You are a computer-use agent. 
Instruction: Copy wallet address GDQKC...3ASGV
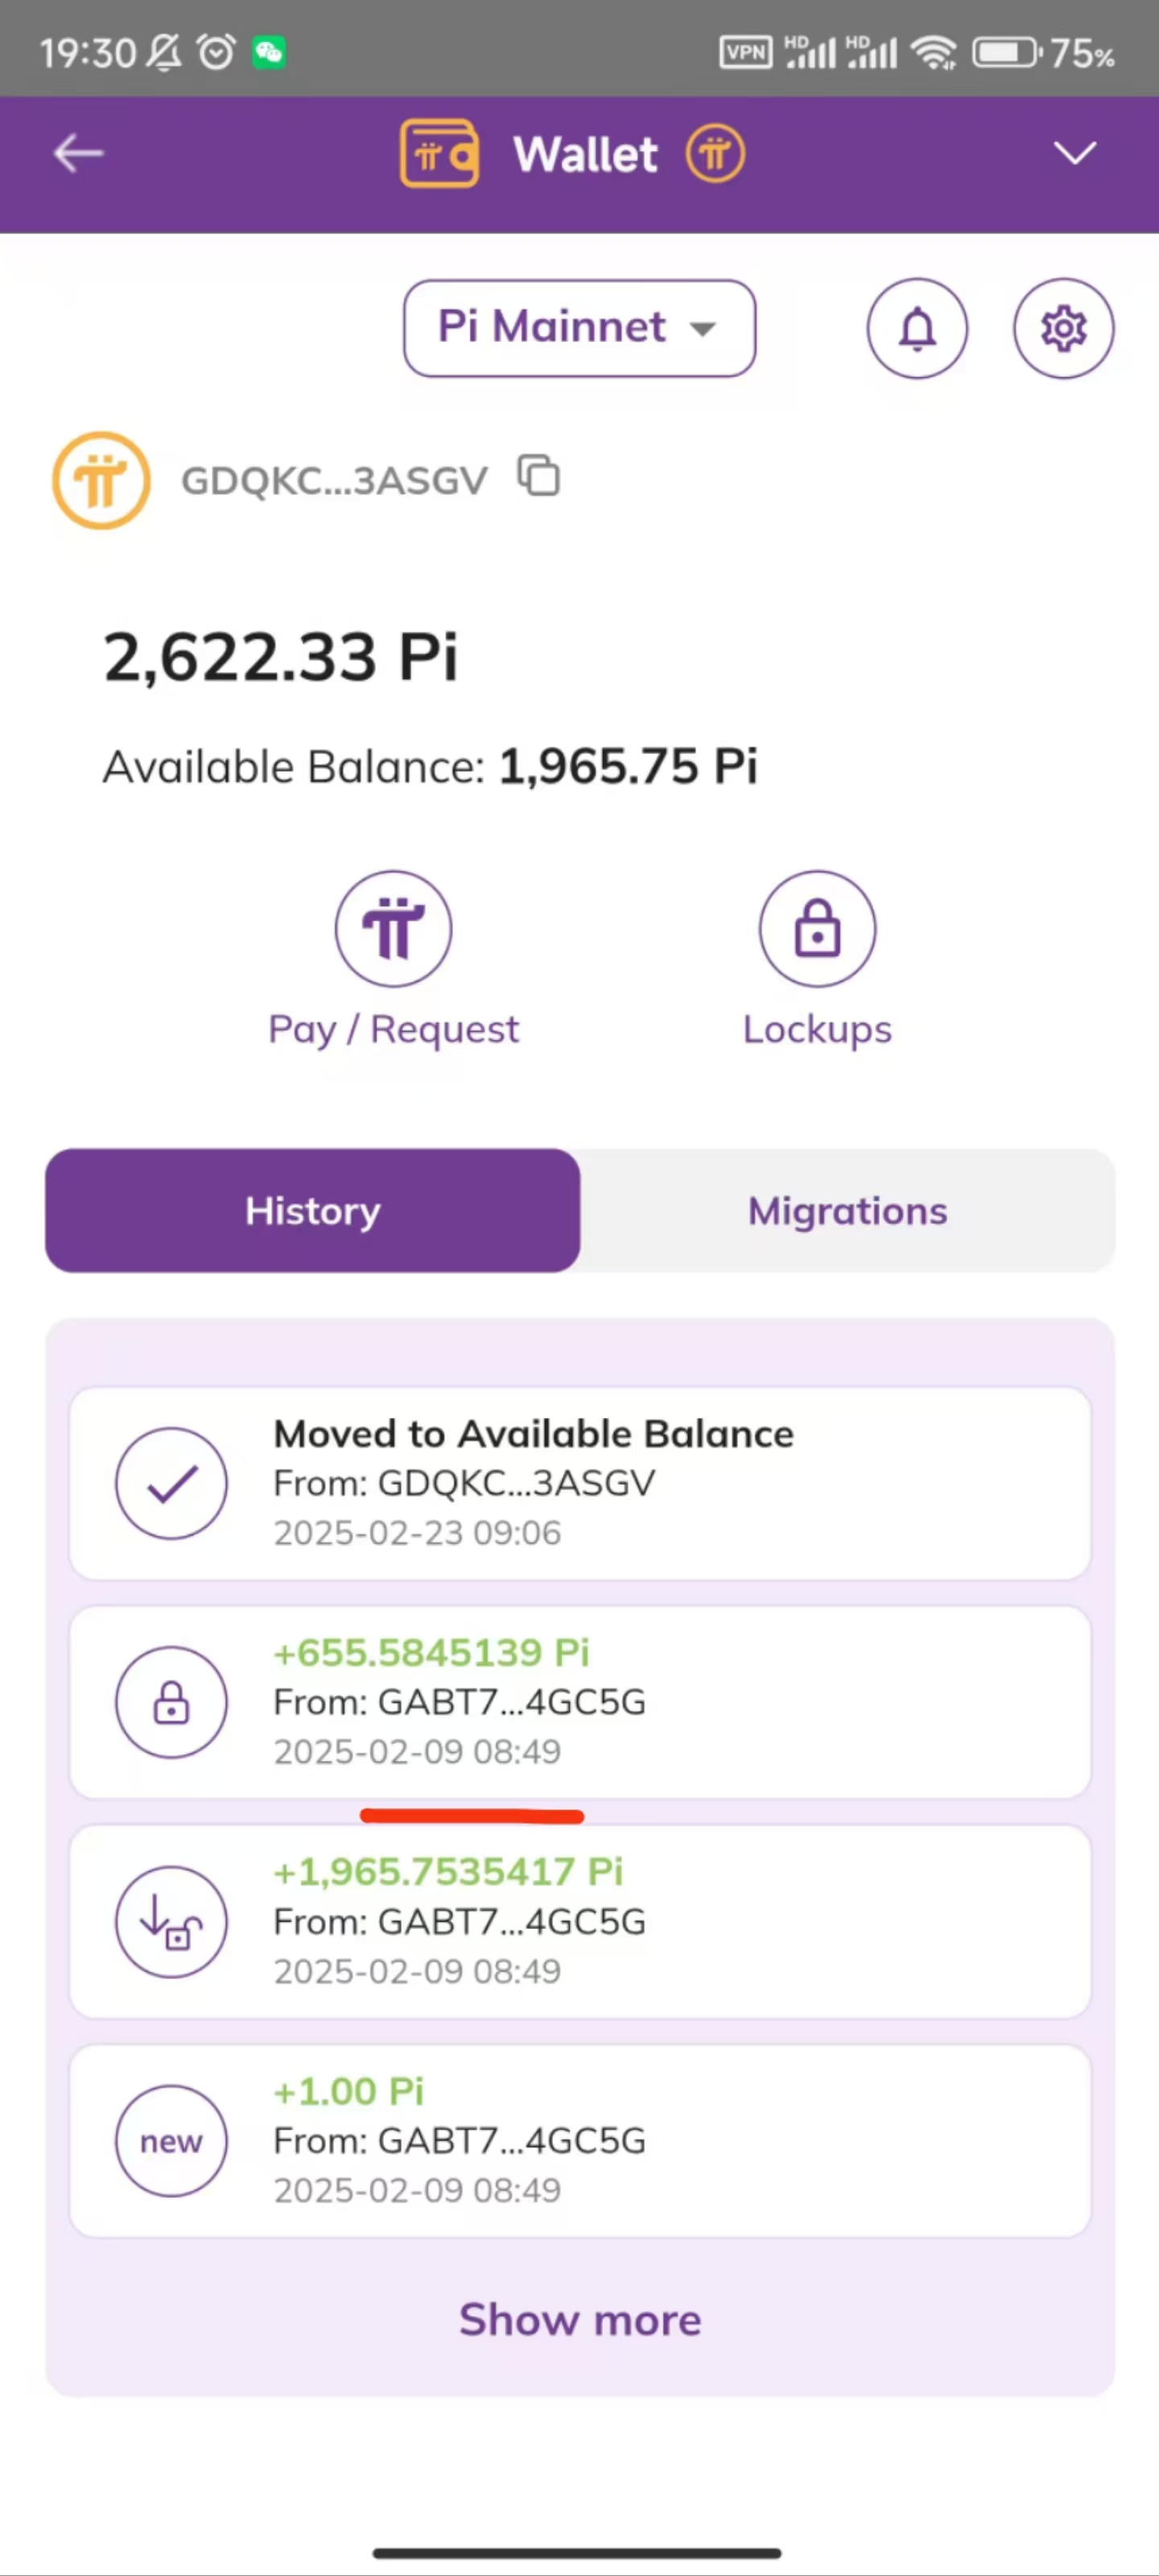538,476
